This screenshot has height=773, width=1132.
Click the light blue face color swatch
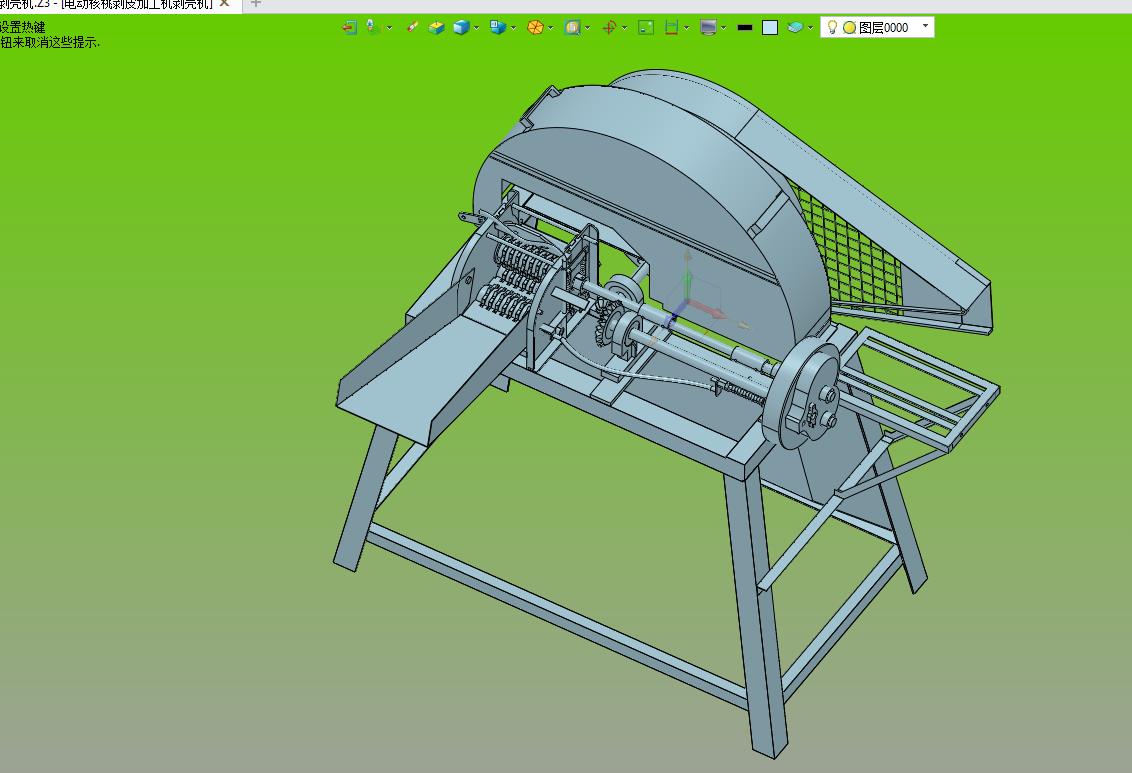click(770, 27)
